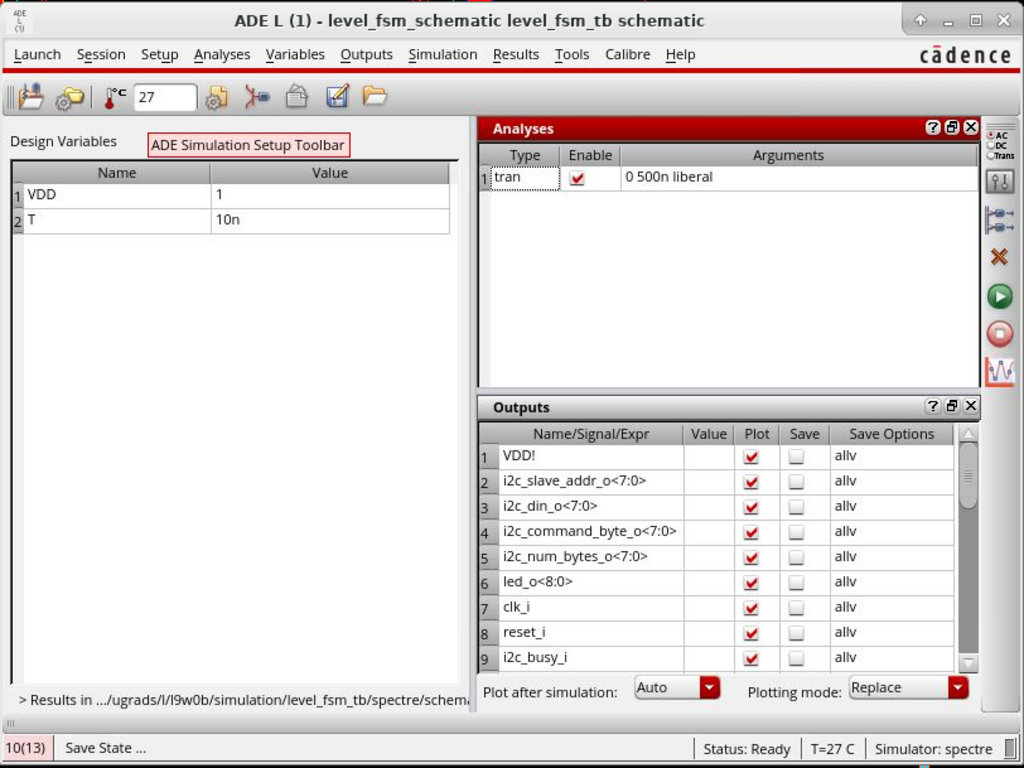
Task: Open help for the Outputs panel
Action: tap(933, 406)
